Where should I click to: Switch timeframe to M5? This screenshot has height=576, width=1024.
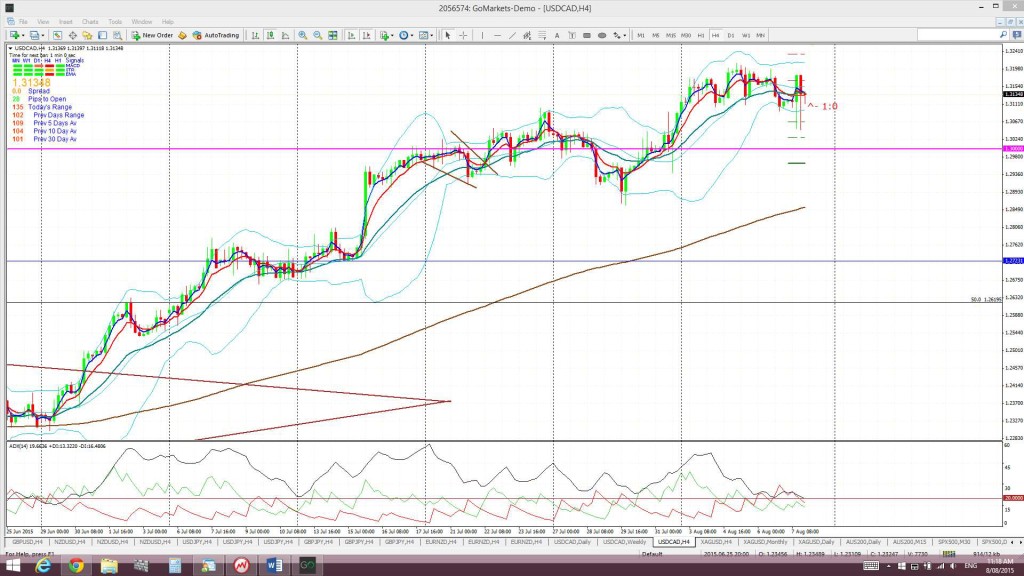click(656, 35)
